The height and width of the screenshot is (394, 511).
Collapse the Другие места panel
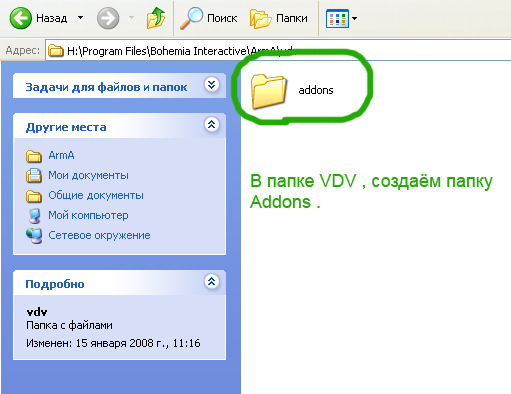212,125
